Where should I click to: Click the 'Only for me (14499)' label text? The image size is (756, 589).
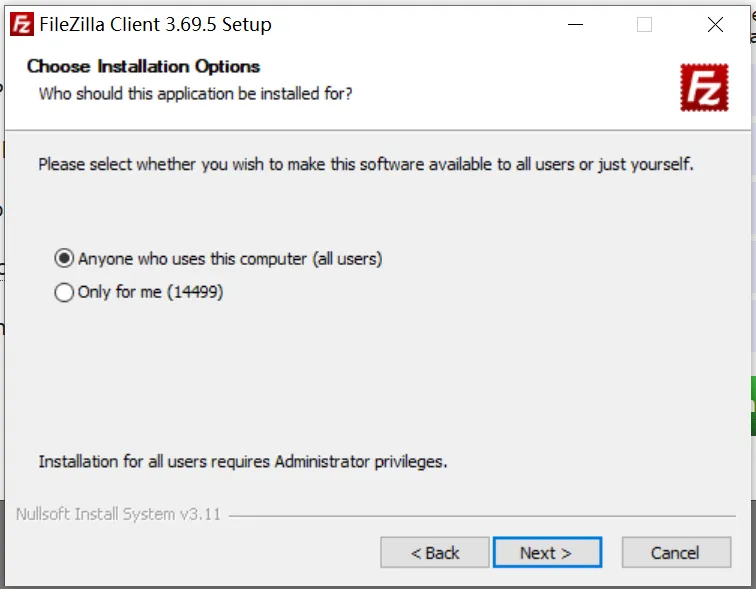tap(150, 293)
